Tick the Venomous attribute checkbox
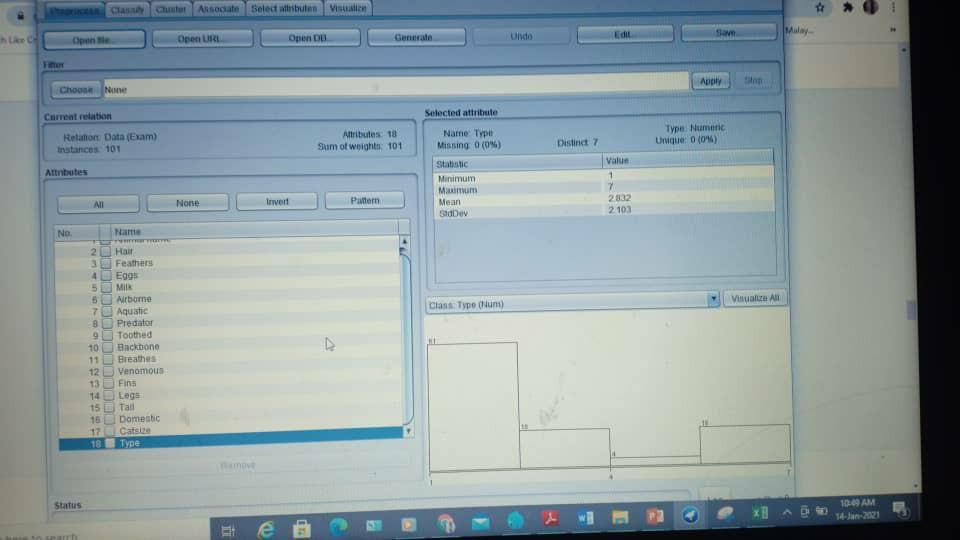The height and width of the screenshot is (540, 960). click(x=109, y=371)
